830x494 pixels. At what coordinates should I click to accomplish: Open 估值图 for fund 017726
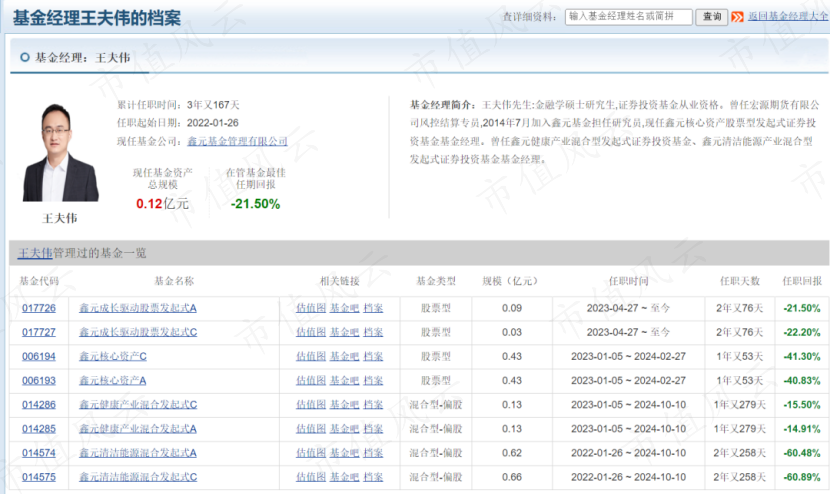pos(311,308)
